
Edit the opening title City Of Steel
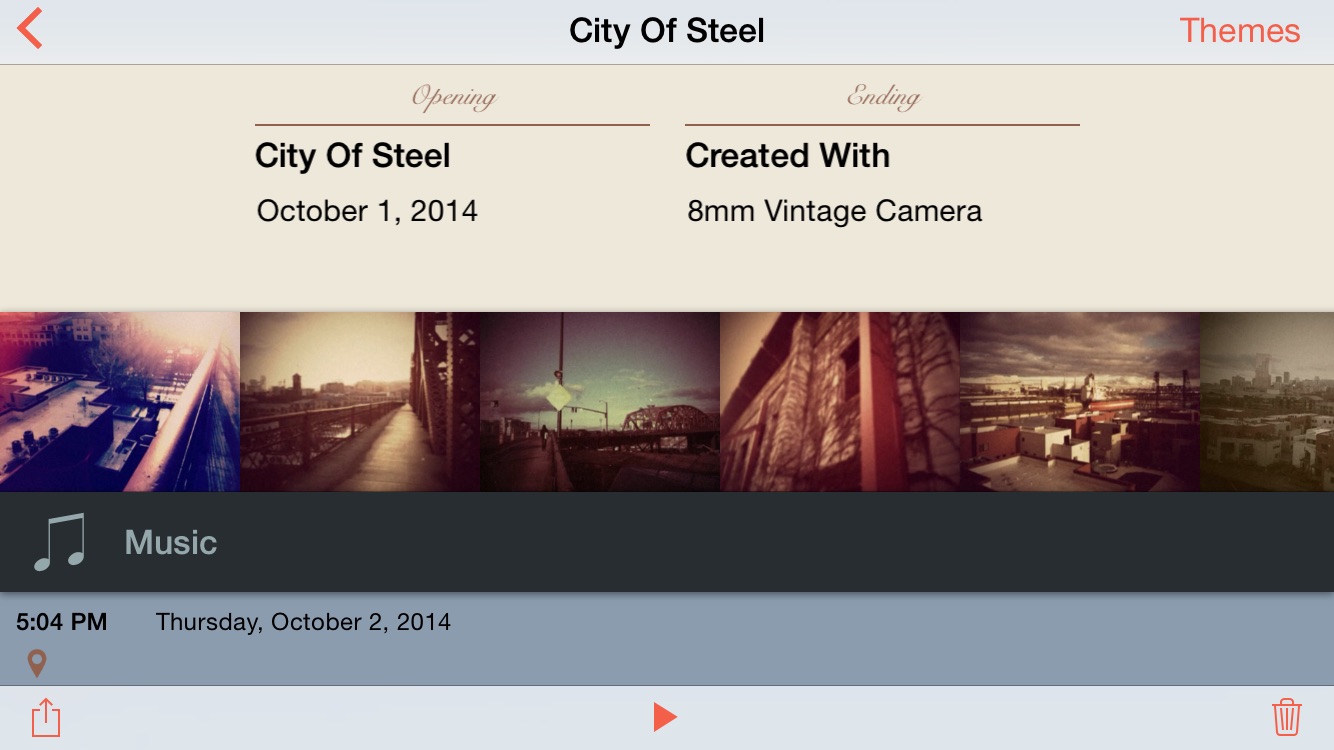click(x=352, y=156)
